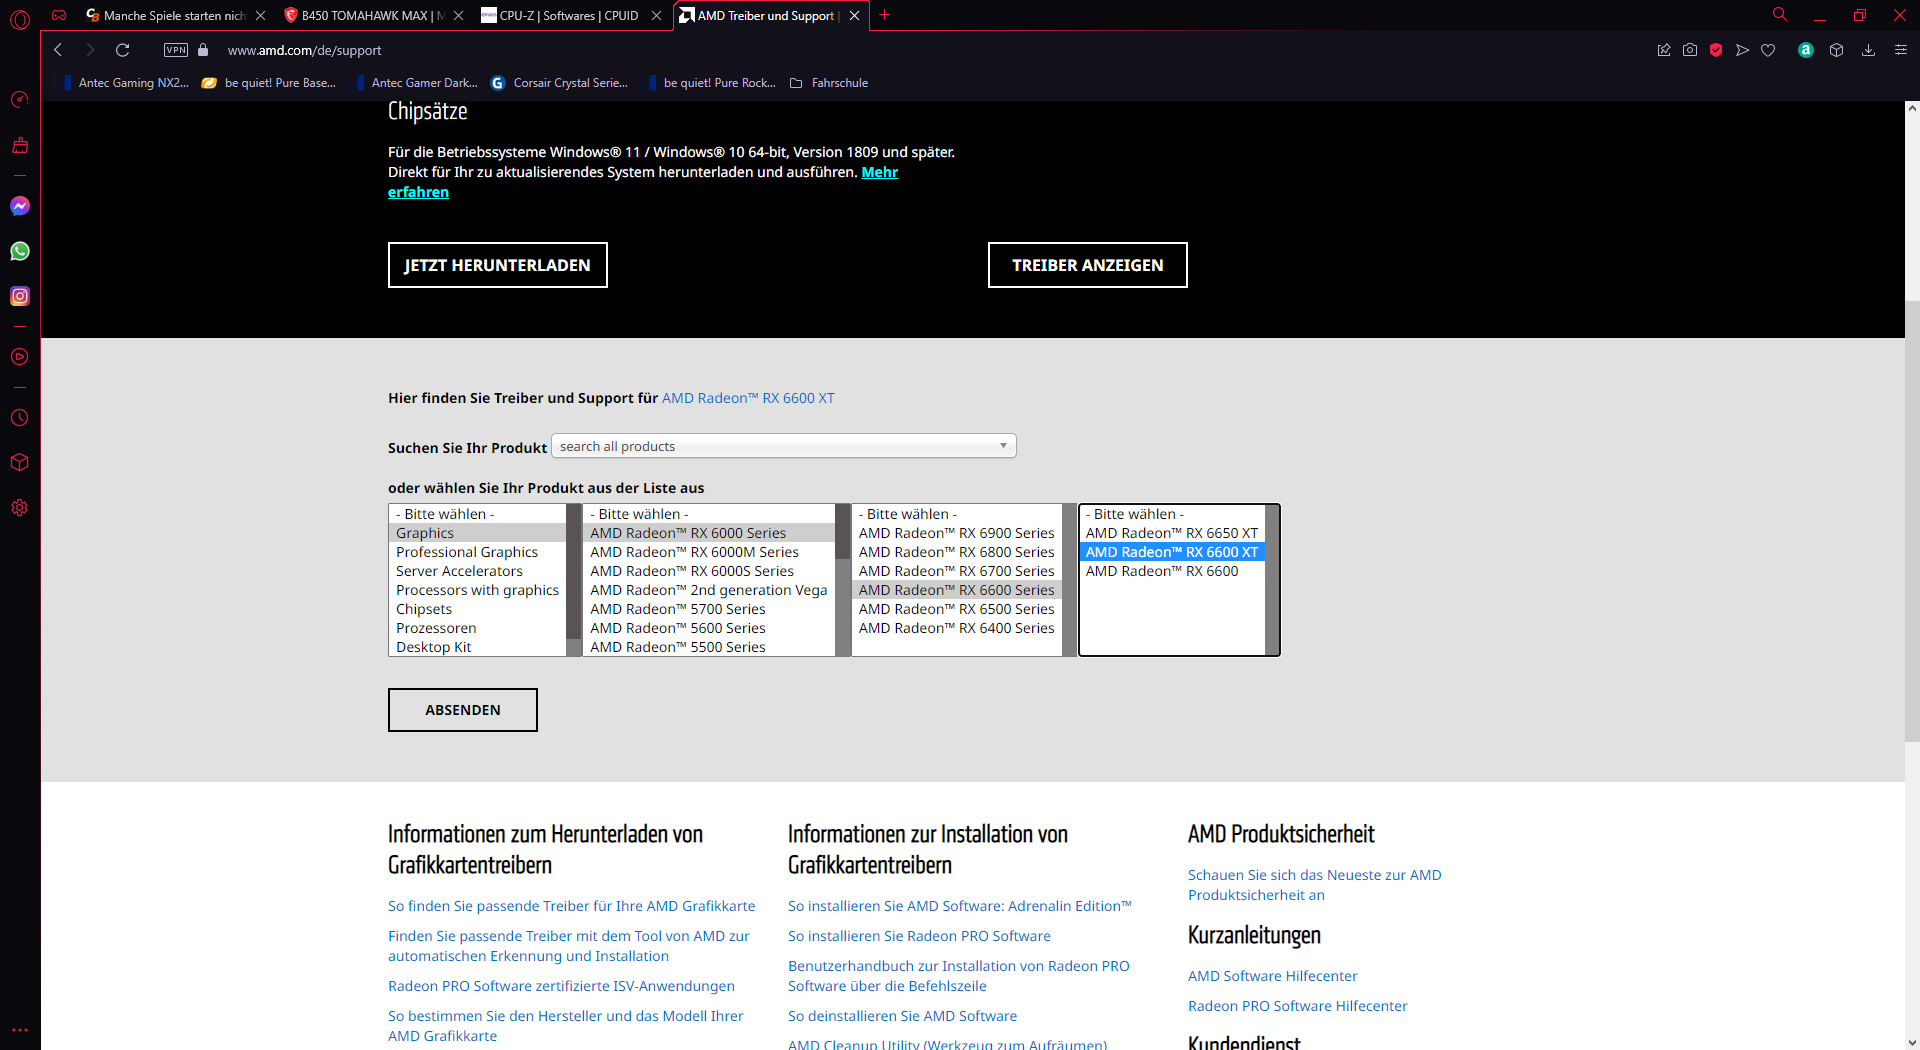Open the Opera menu logo
The height and width of the screenshot is (1050, 1920).
tap(20, 18)
